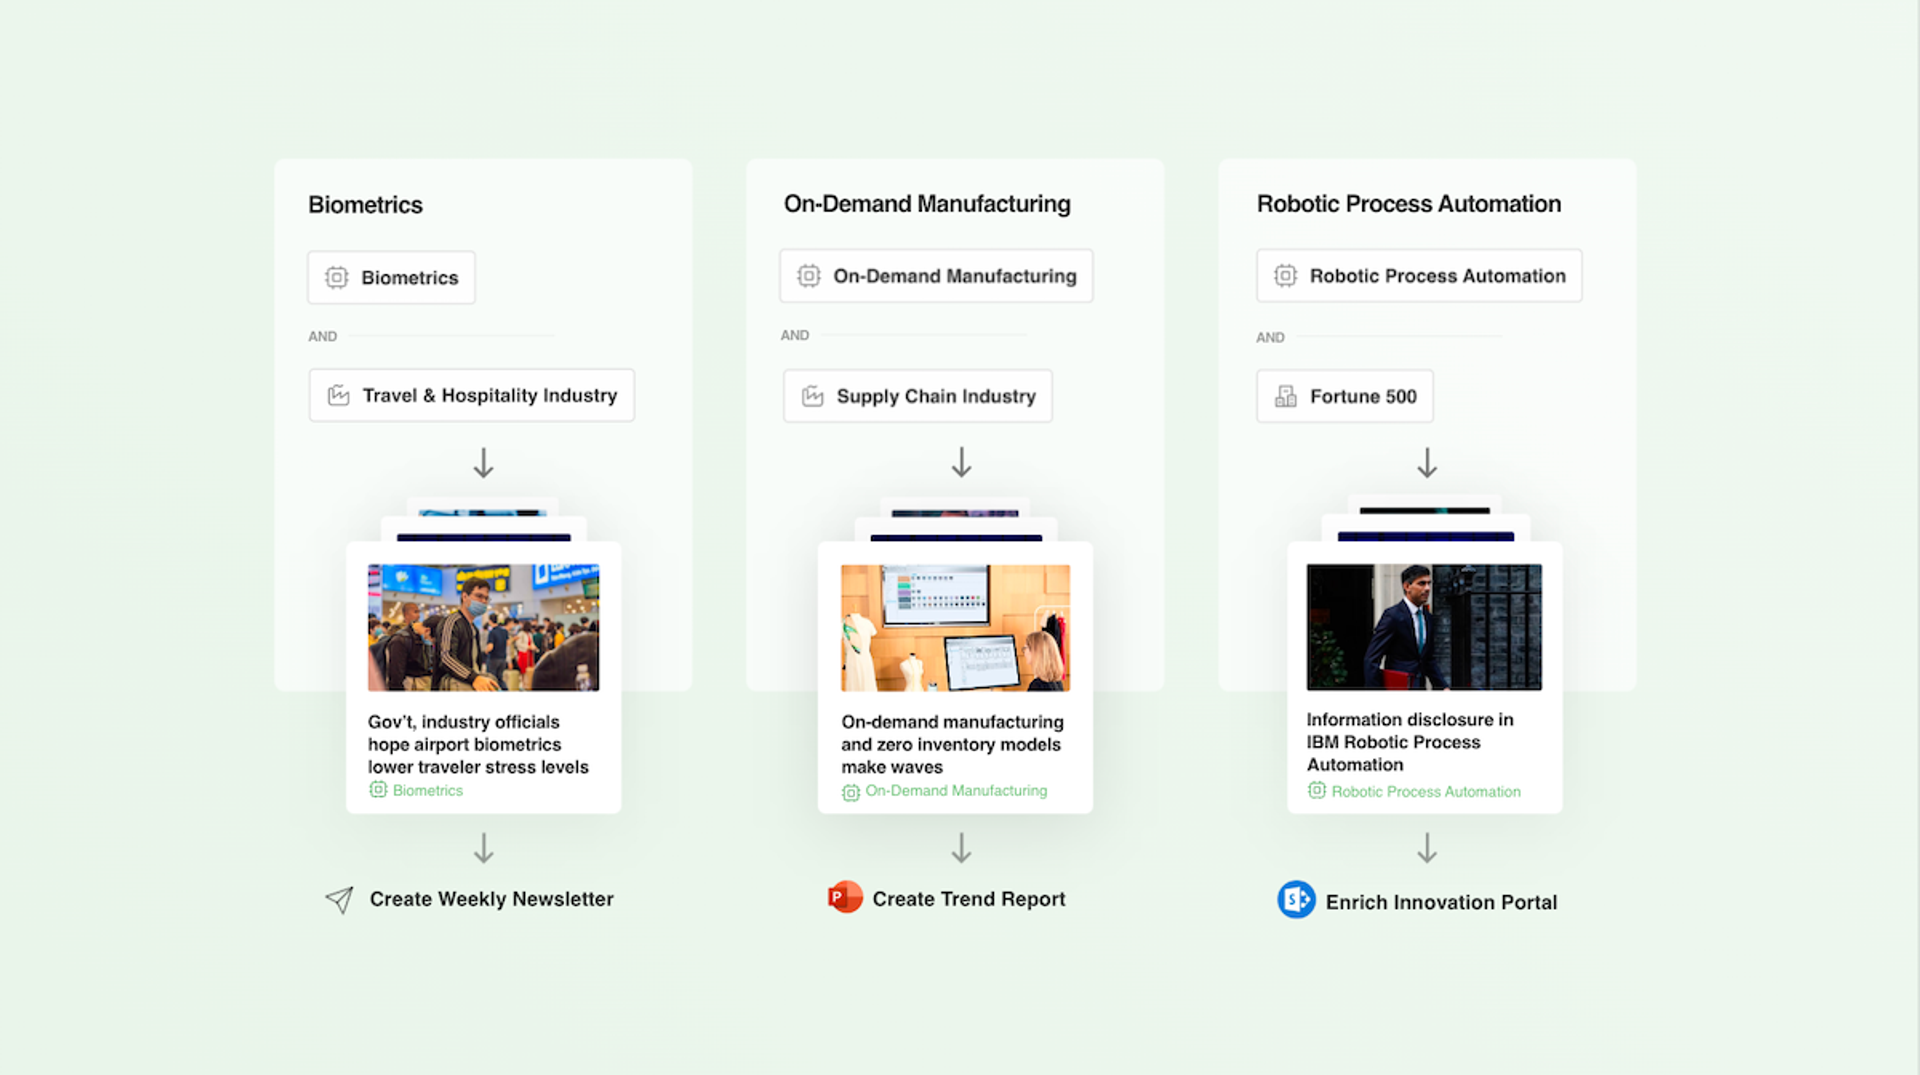Viewport: 1920px width, 1075px height.
Task: Click the paper plane newsletter icon
Action: [x=340, y=900]
